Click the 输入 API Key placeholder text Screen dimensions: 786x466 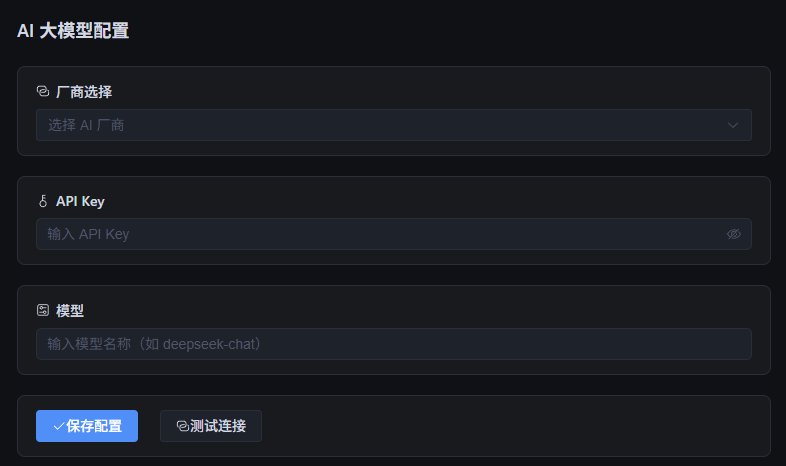tap(88, 234)
